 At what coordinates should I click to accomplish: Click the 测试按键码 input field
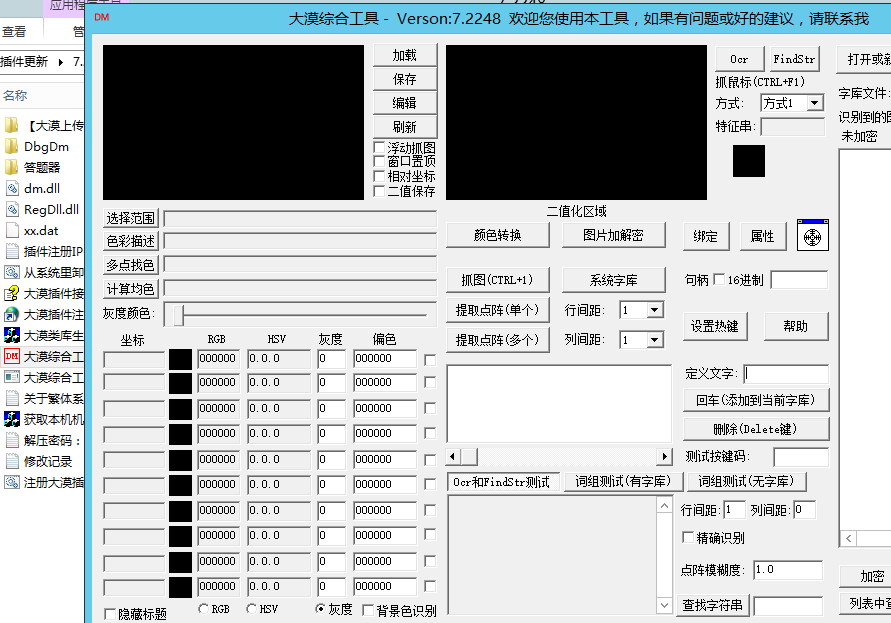(x=800, y=456)
